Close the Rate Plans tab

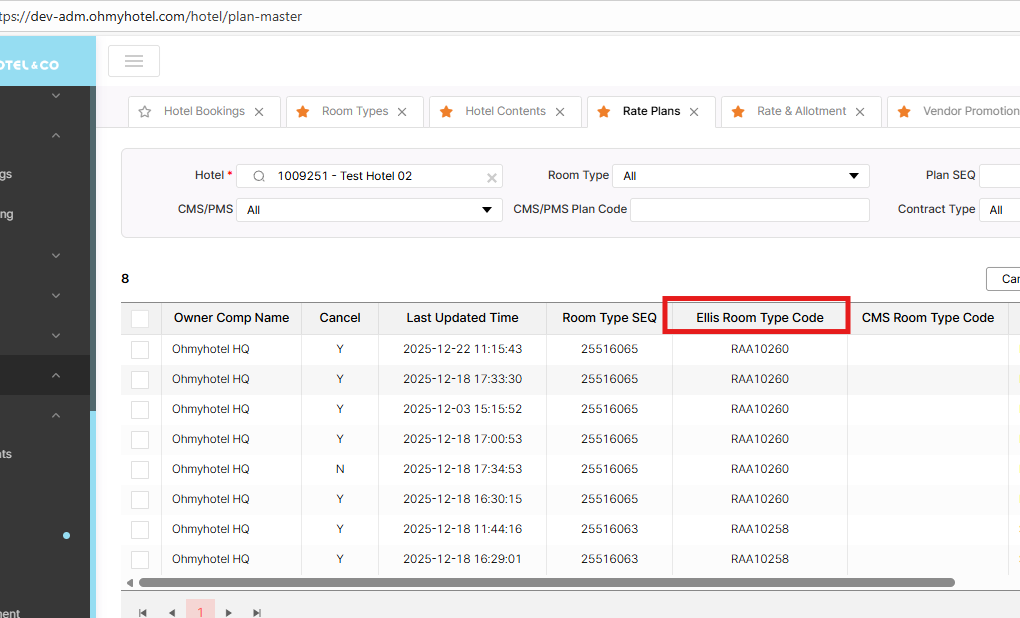[x=694, y=112]
